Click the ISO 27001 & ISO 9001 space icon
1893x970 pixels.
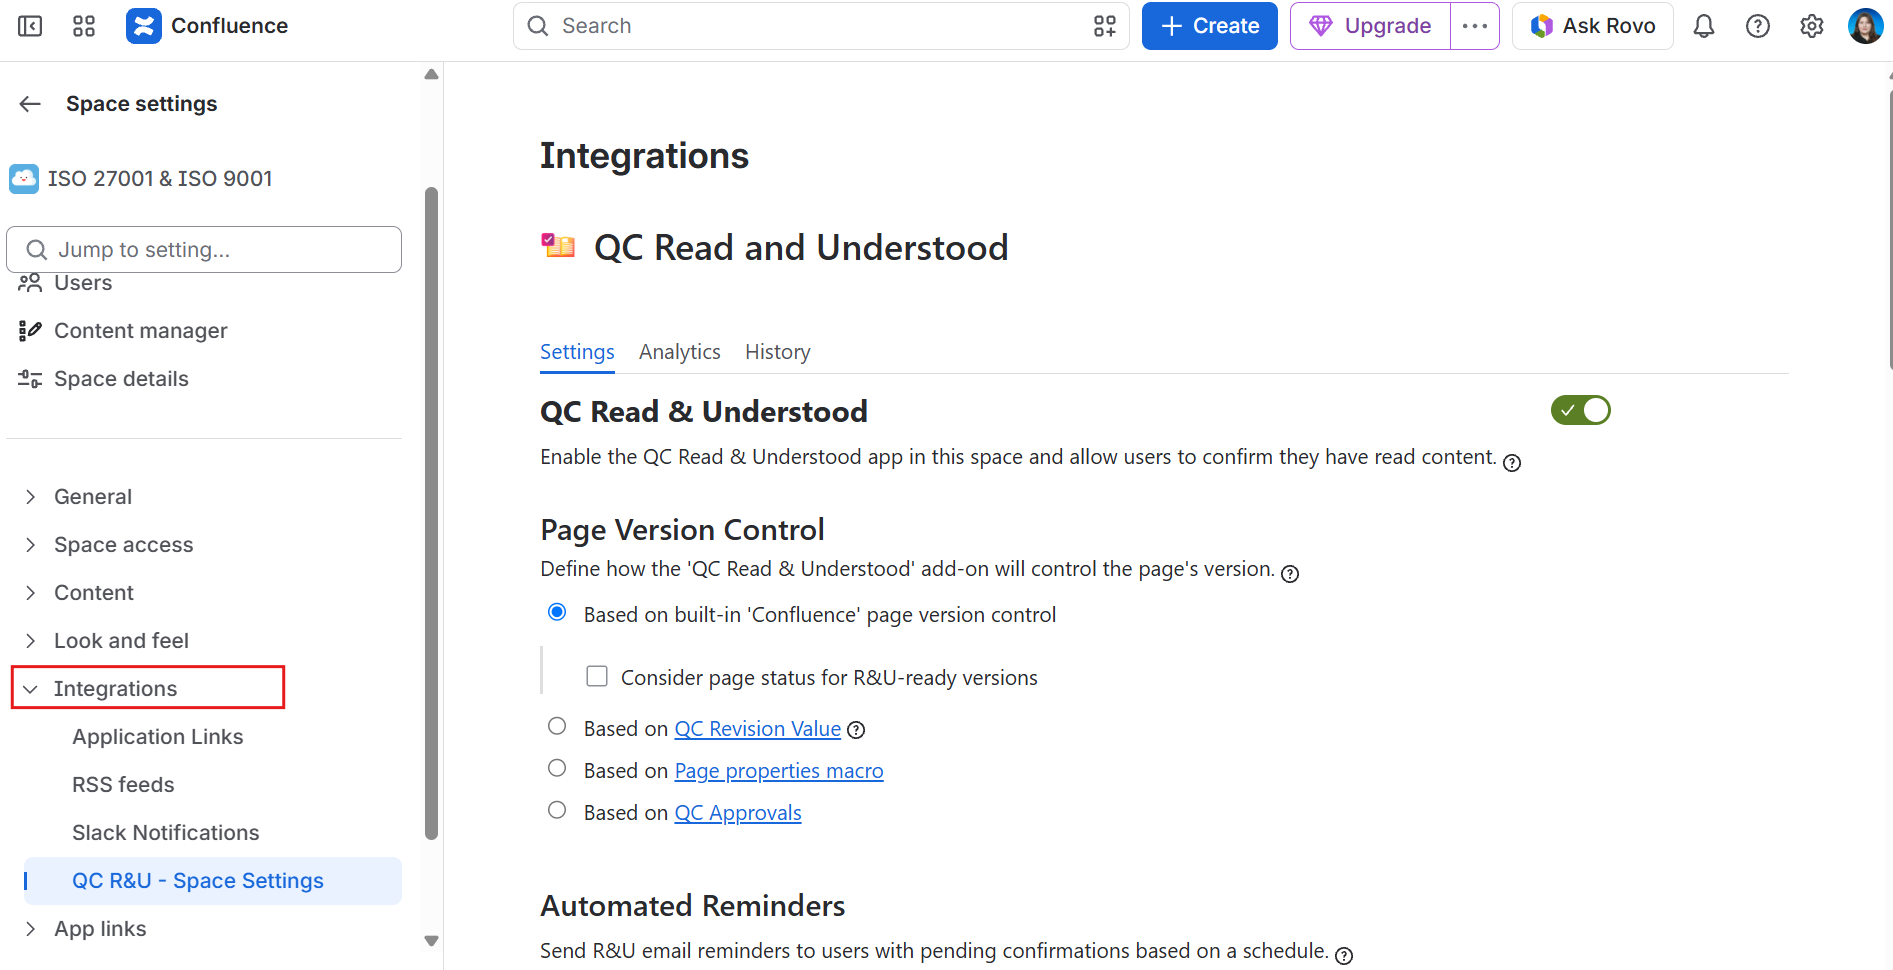[24, 179]
